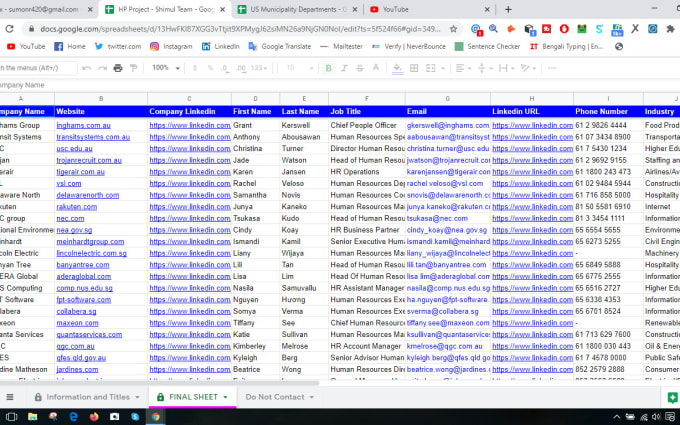Click the green Explore button
The width and height of the screenshot is (680, 425).
pos(673,397)
